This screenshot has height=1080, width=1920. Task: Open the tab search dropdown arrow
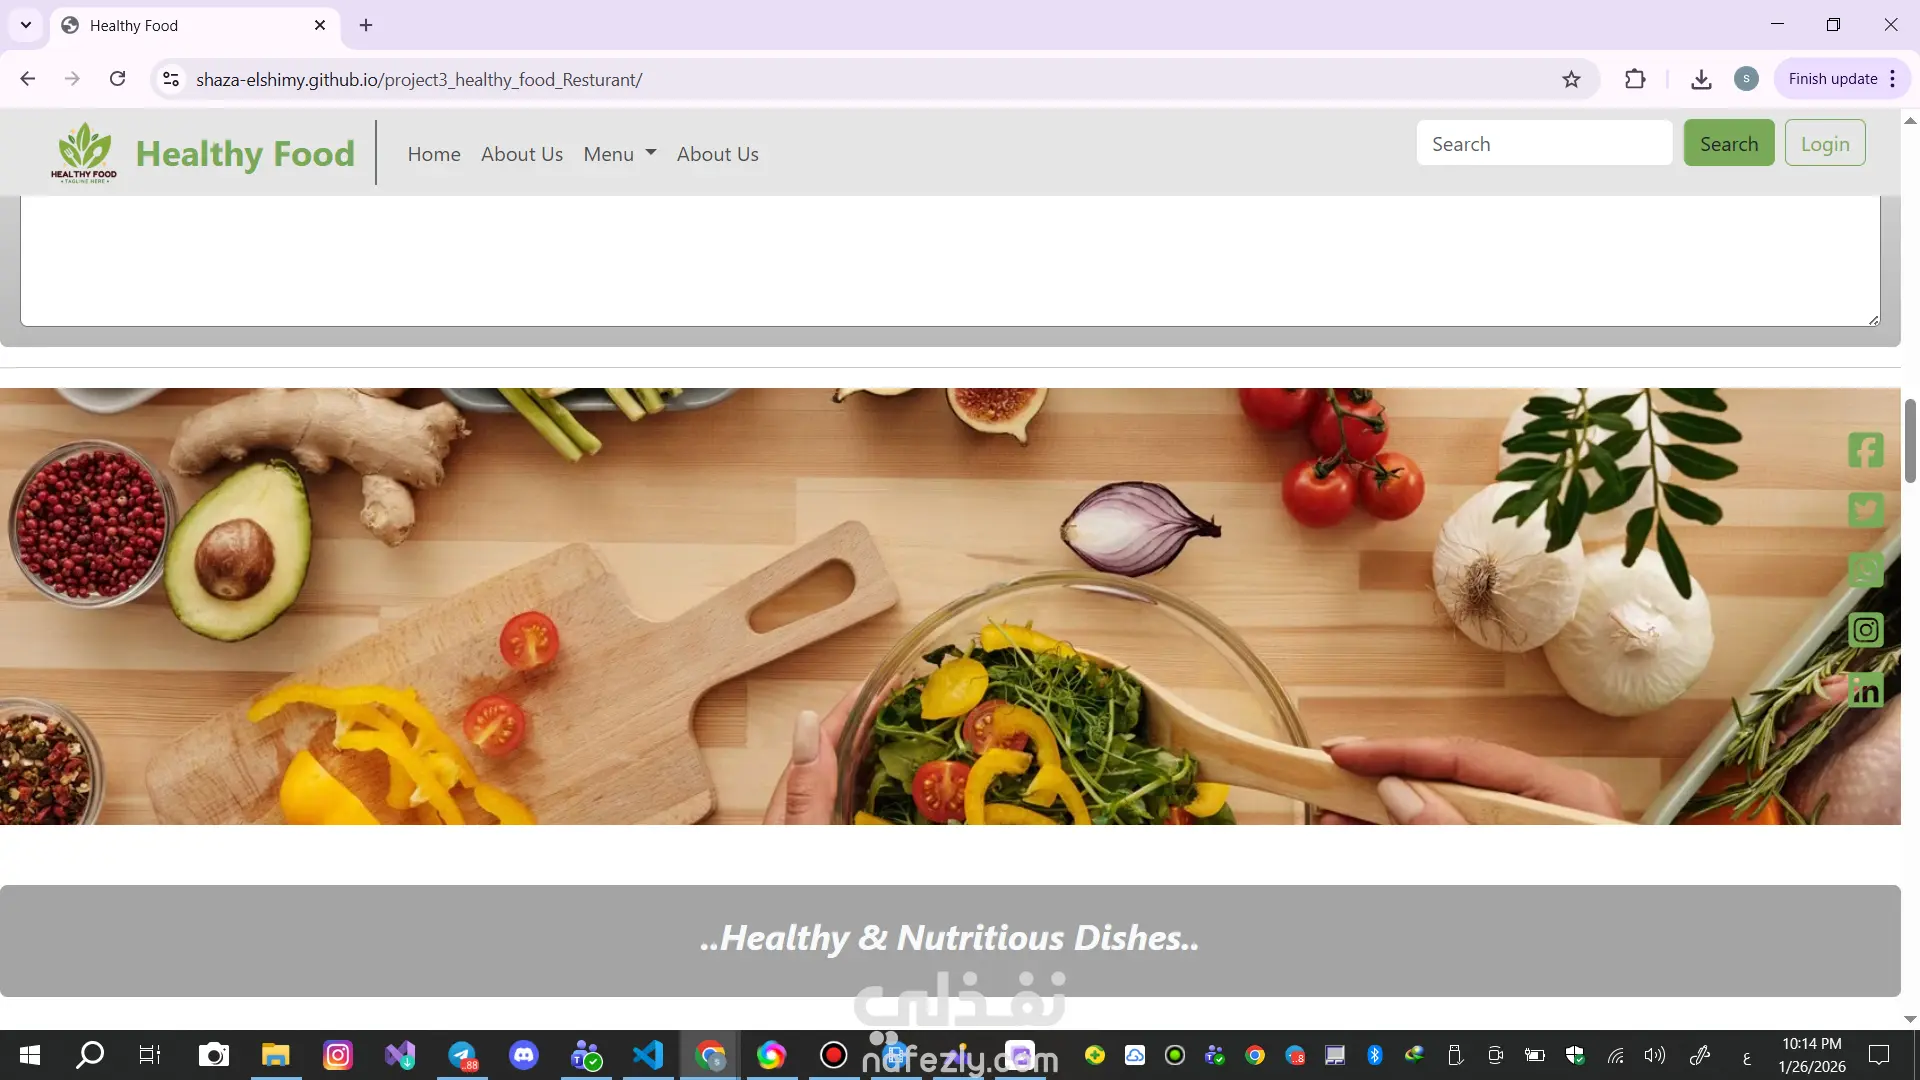click(x=26, y=25)
